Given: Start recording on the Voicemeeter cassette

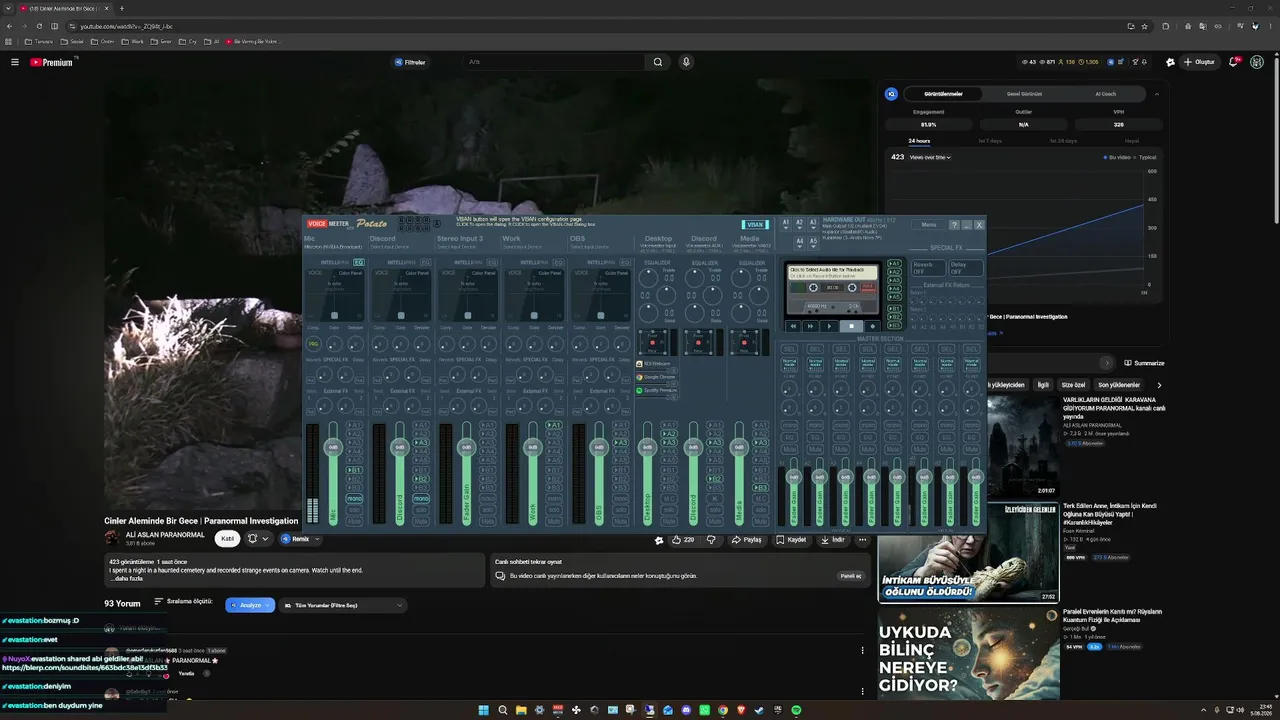Looking at the screenshot, I should [872, 326].
